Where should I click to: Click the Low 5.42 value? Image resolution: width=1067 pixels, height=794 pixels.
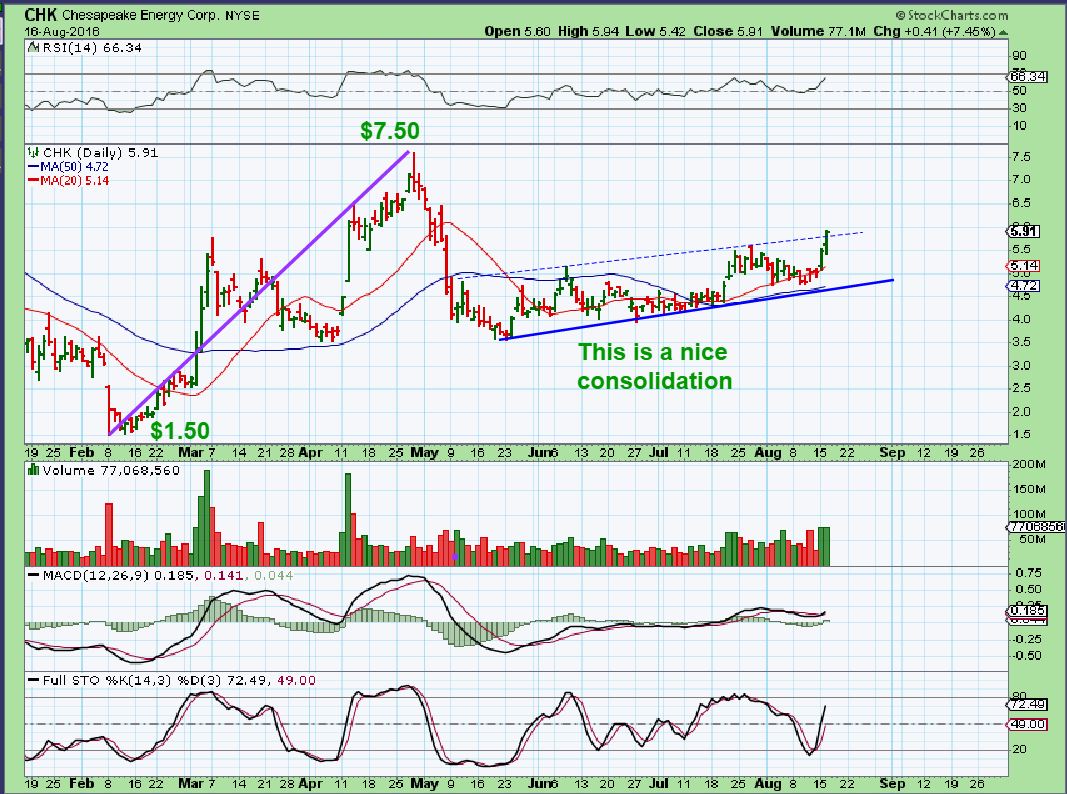pos(657,31)
